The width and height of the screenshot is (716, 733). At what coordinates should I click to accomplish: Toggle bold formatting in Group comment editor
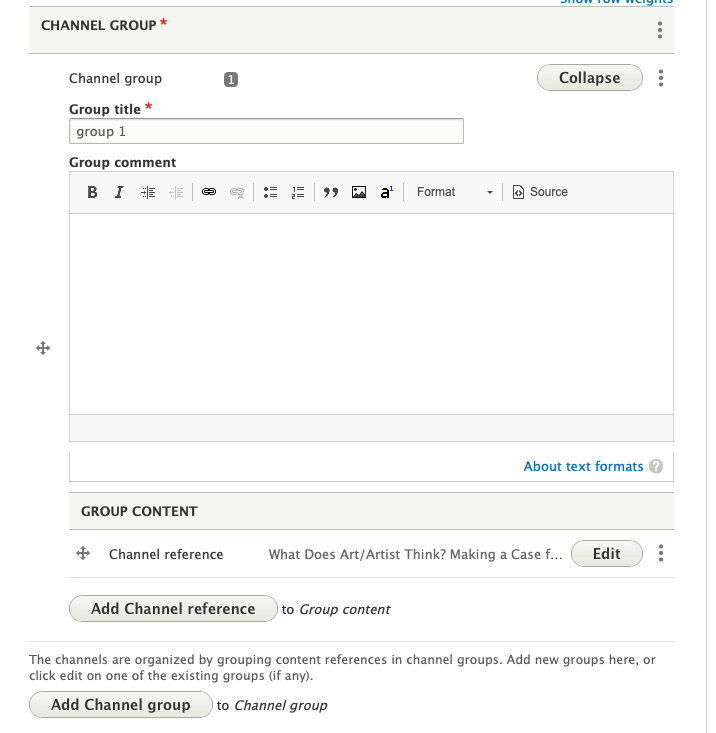[92, 192]
